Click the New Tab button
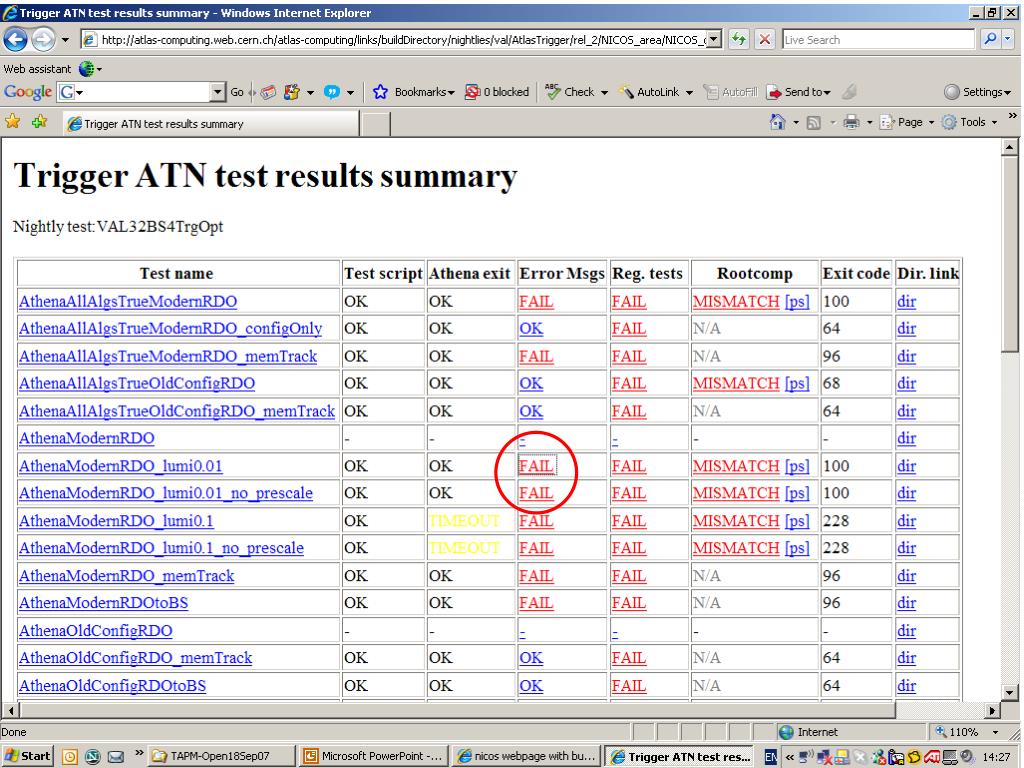 click(376, 124)
